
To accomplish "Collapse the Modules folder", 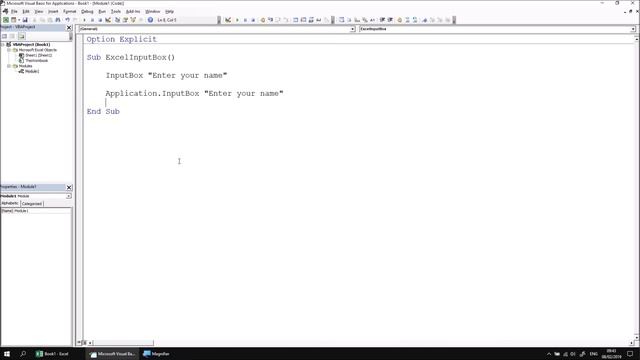I will pyautogui.click(x=9, y=66).
